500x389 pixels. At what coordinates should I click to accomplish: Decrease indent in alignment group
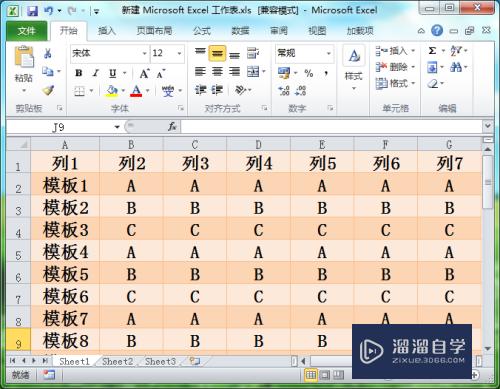point(200,90)
